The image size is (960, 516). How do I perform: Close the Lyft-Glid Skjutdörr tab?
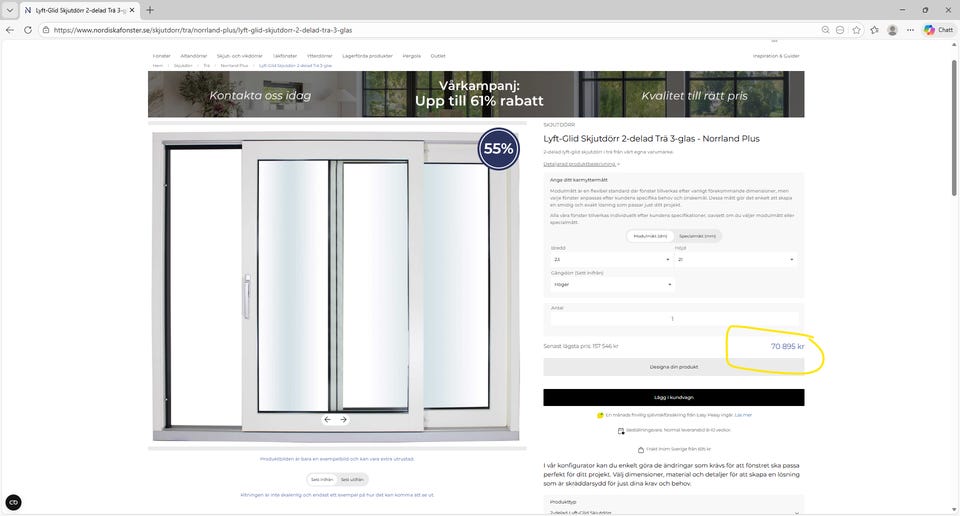coord(132,10)
